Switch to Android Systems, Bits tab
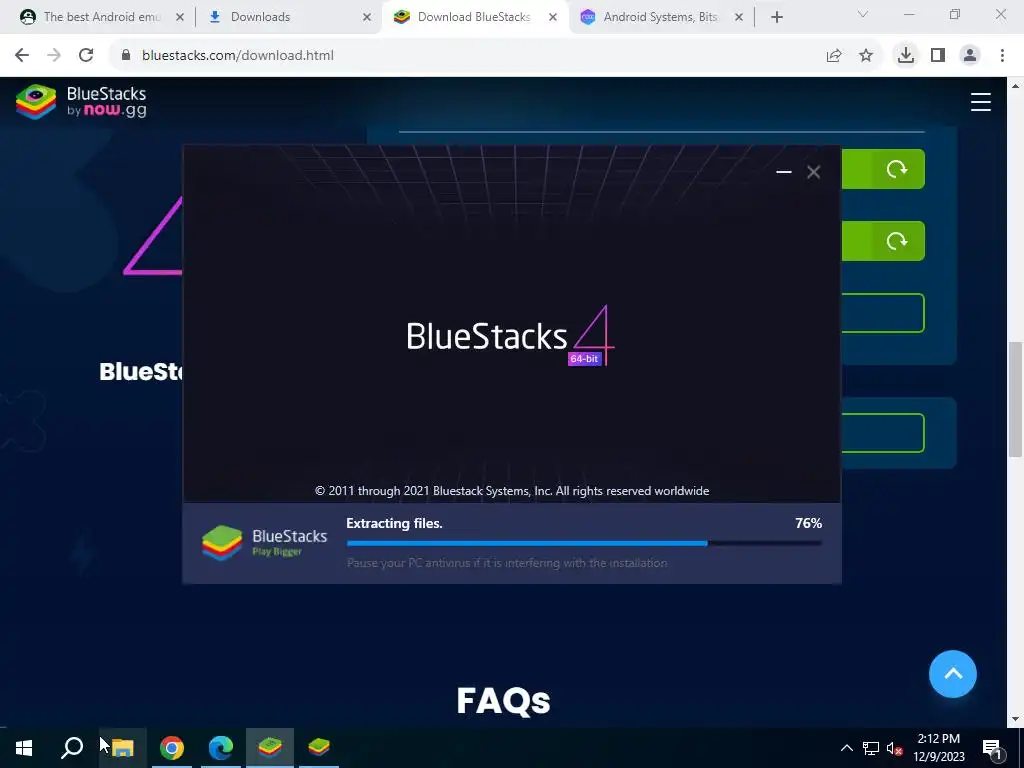Image resolution: width=1024 pixels, height=768 pixels. [x=660, y=17]
